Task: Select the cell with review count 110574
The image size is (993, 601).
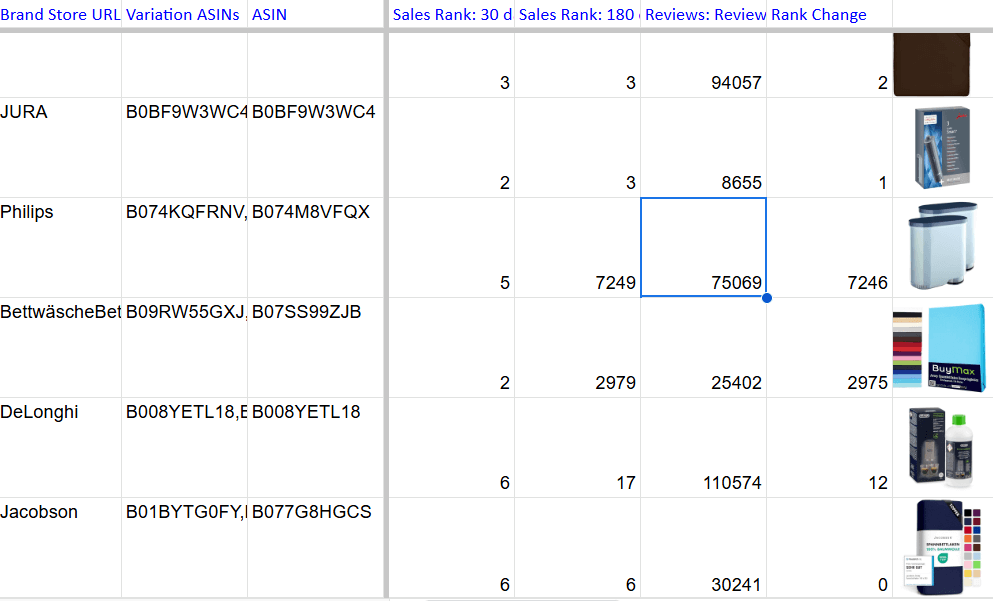Action: (x=703, y=447)
